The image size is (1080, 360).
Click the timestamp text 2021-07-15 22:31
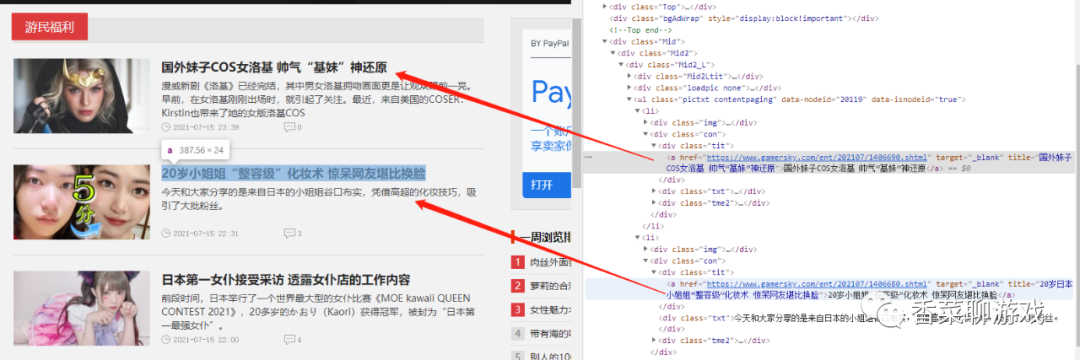pyautogui.click(x=205, y=233)
